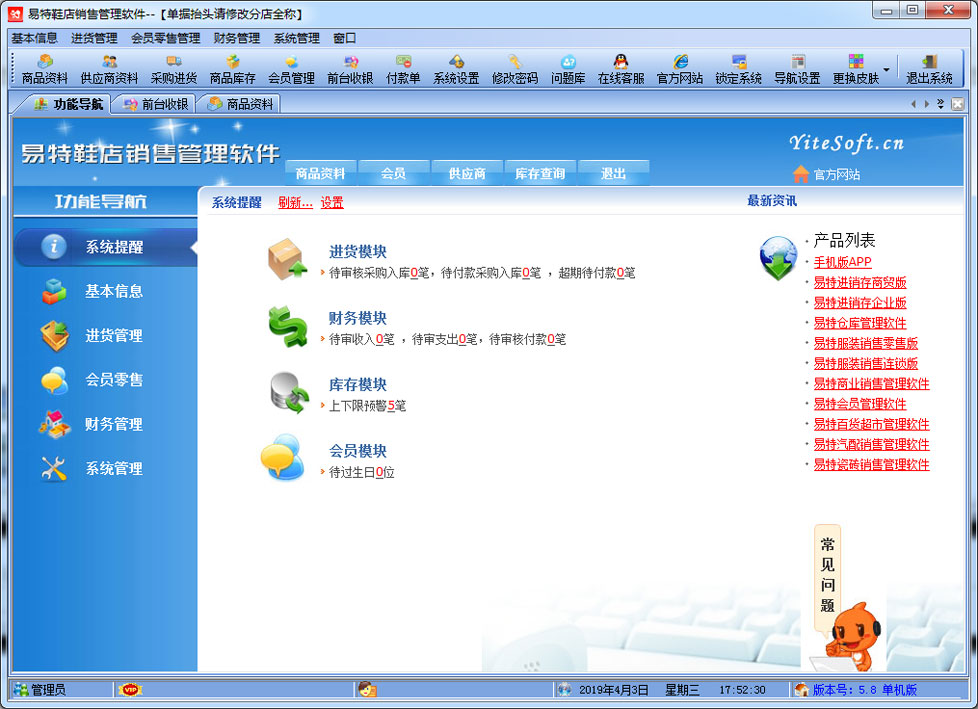Image resolution: width=978 pixels, height=709 pixels.
Task: Open 在线客服 penguin icon
Action: (x=621, y=69)
